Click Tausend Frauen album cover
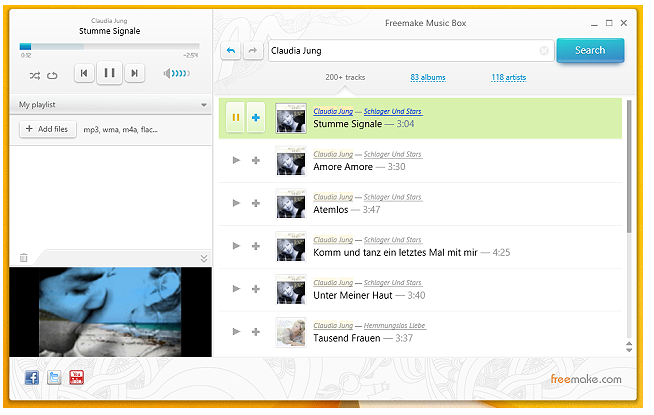 tap(291, 332)
